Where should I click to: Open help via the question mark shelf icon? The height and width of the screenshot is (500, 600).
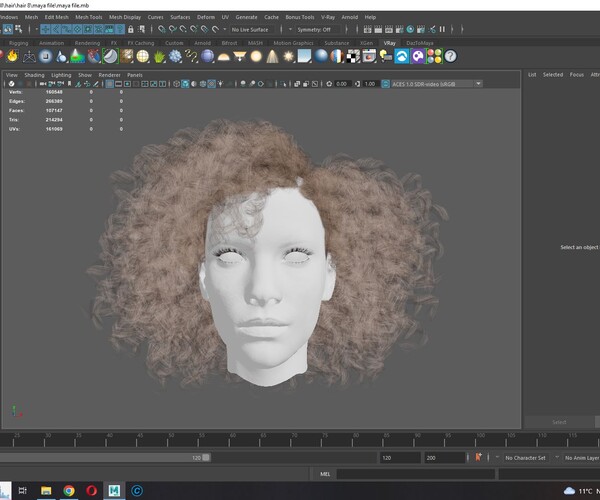[x=451, y=57]
